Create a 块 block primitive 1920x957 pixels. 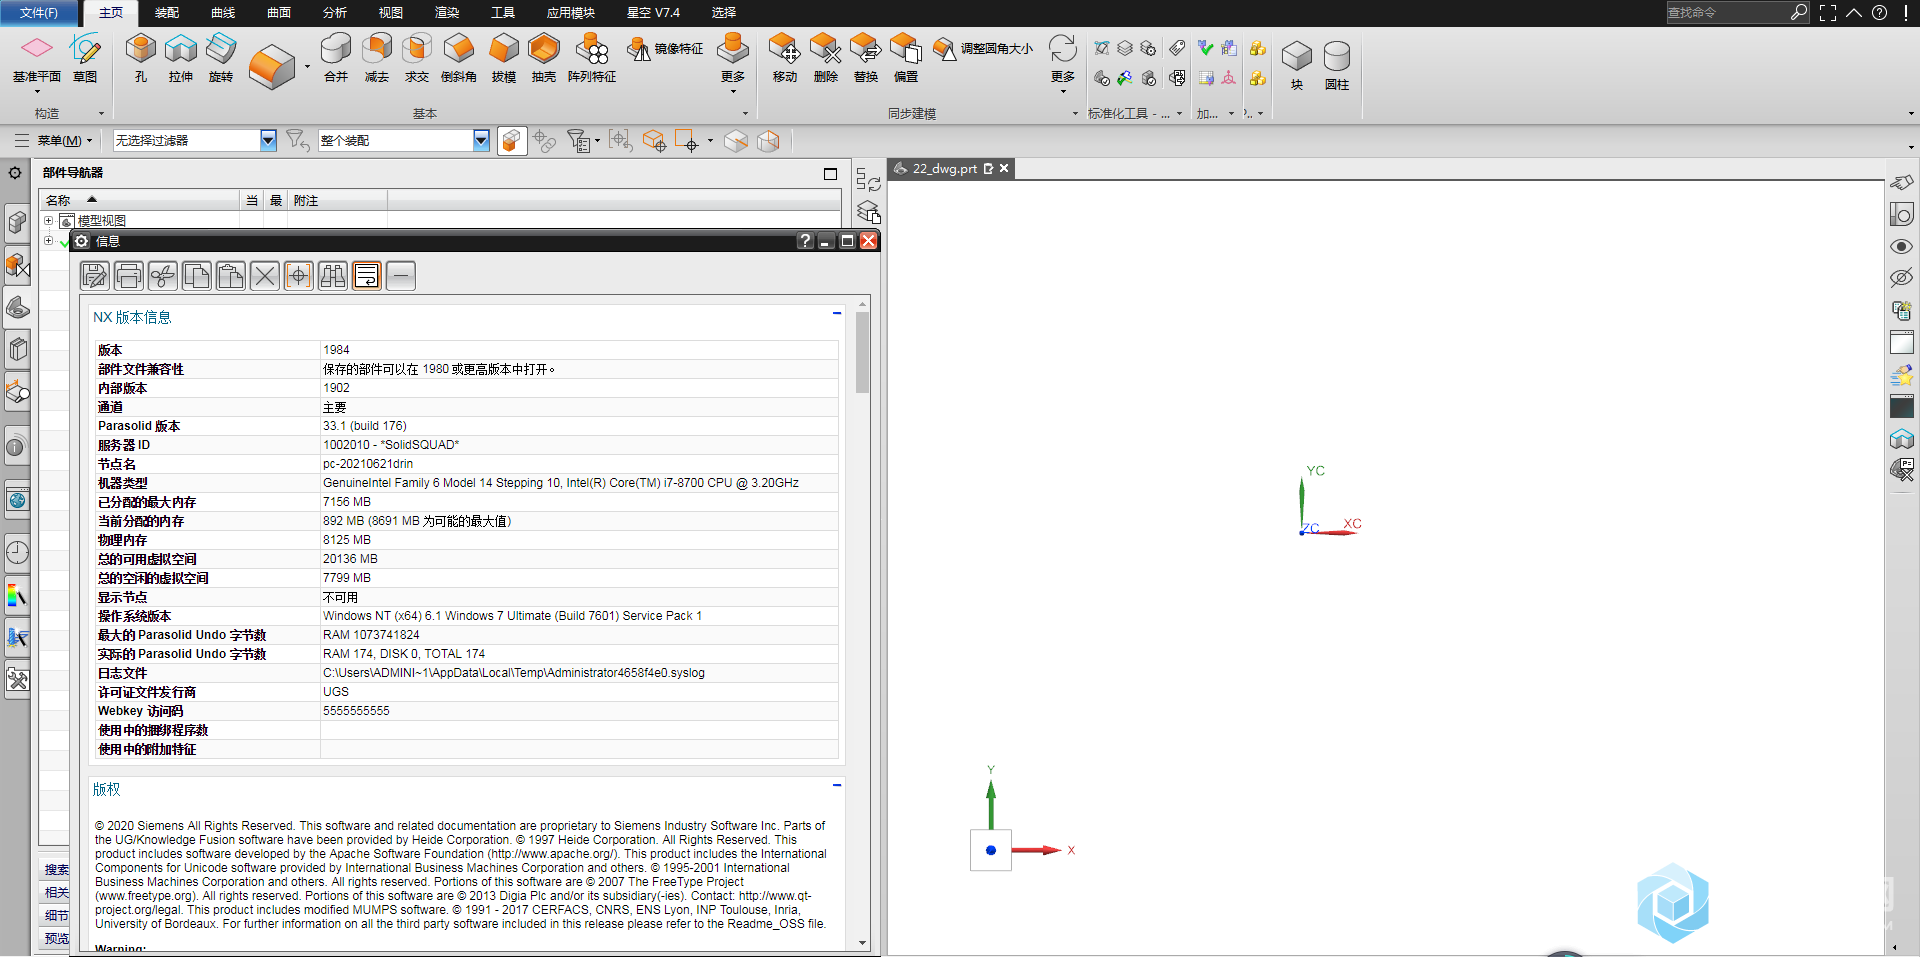(x=1297, y=65)
